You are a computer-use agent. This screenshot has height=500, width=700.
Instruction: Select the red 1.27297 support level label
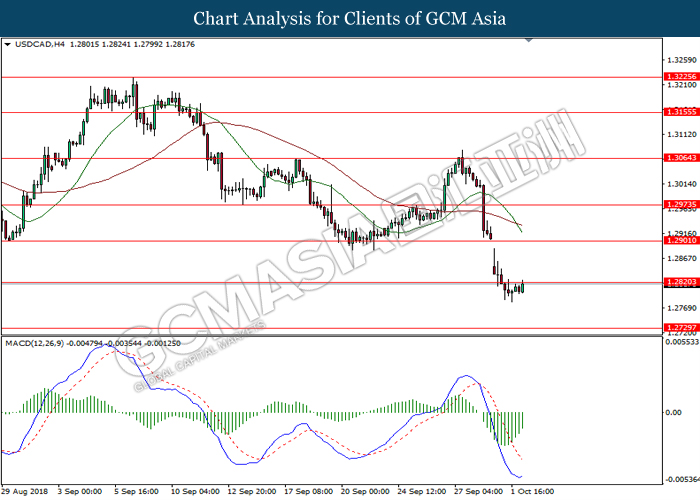(x=681, y=328)
